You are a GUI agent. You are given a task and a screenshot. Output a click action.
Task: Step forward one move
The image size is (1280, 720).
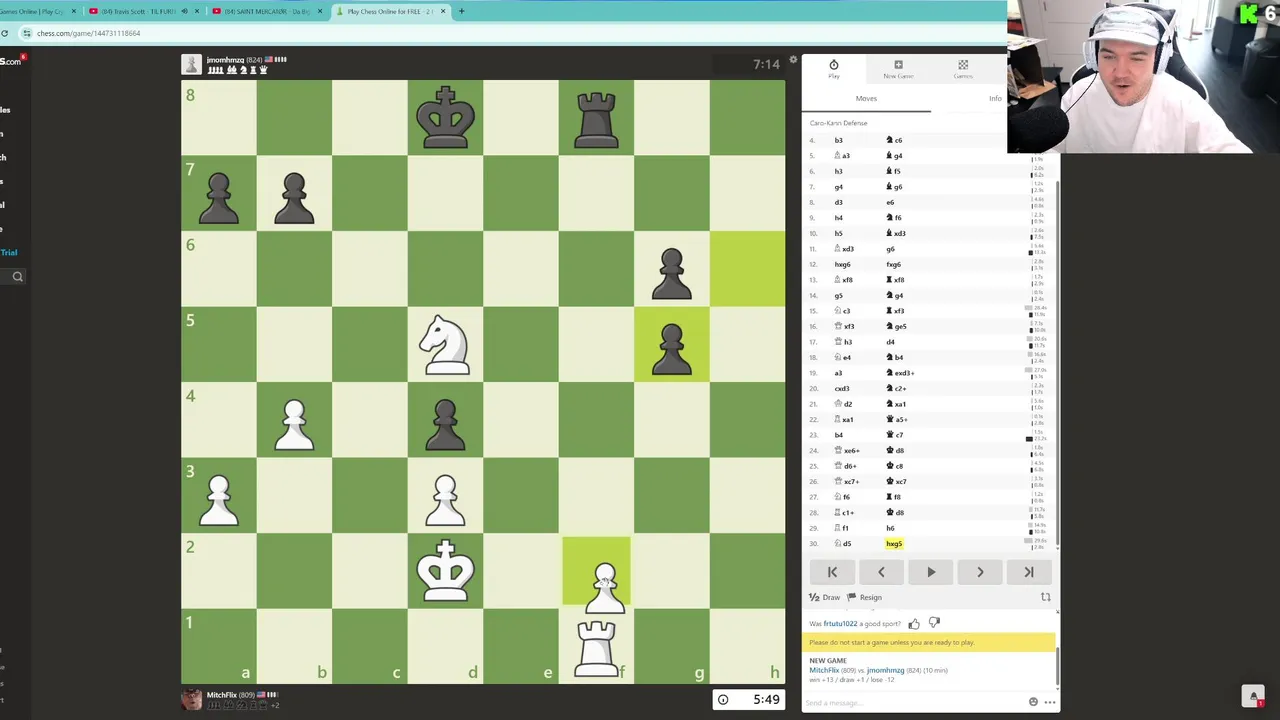point(980,572)
